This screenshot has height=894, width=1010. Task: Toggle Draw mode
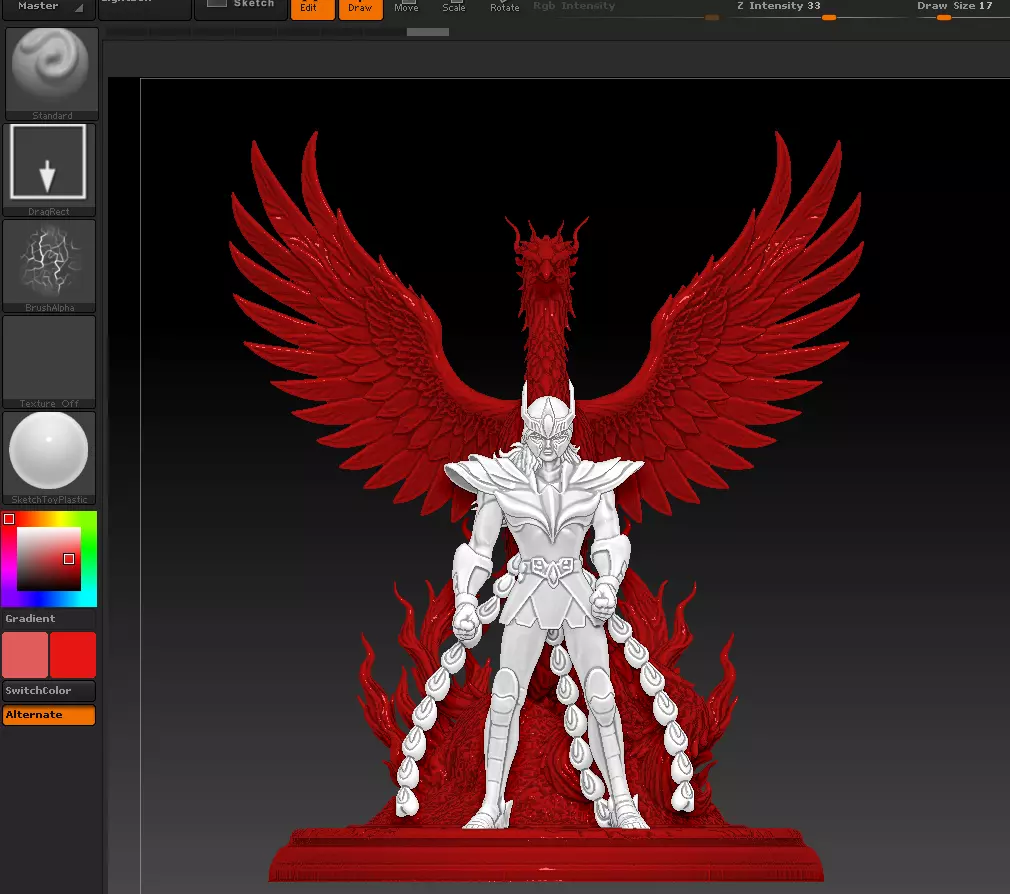point(361,8)
